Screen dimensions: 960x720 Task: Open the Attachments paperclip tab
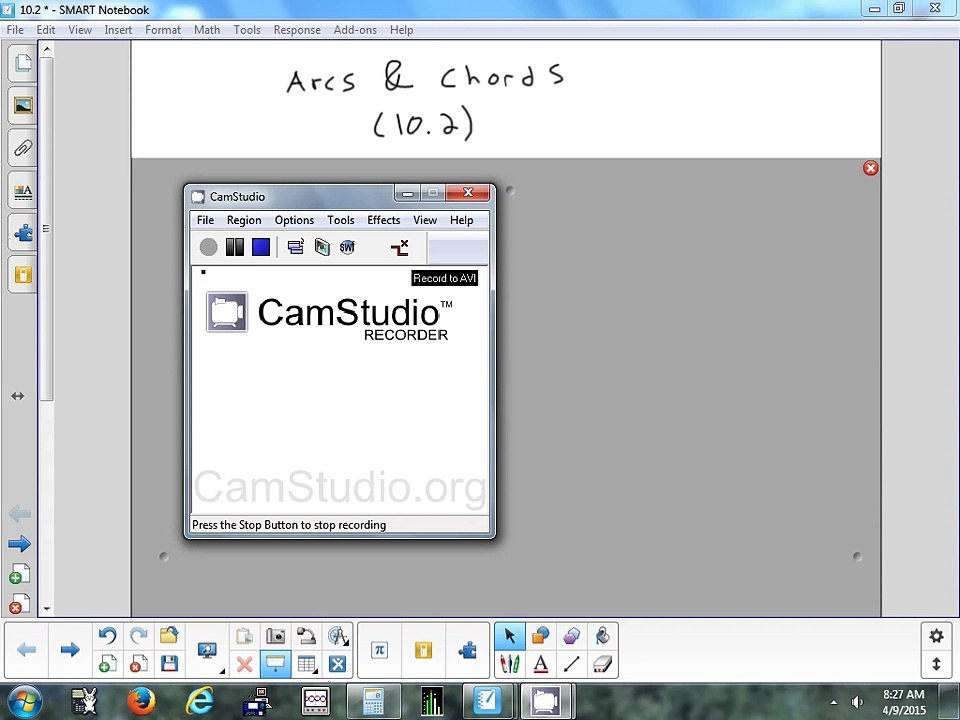23,148
